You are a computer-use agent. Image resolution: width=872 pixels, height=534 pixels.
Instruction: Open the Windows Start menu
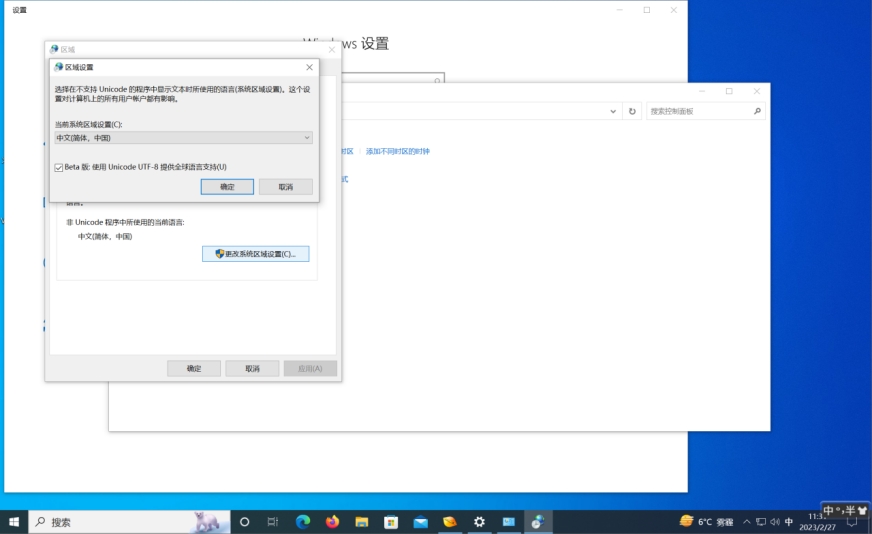click(14, 522)
